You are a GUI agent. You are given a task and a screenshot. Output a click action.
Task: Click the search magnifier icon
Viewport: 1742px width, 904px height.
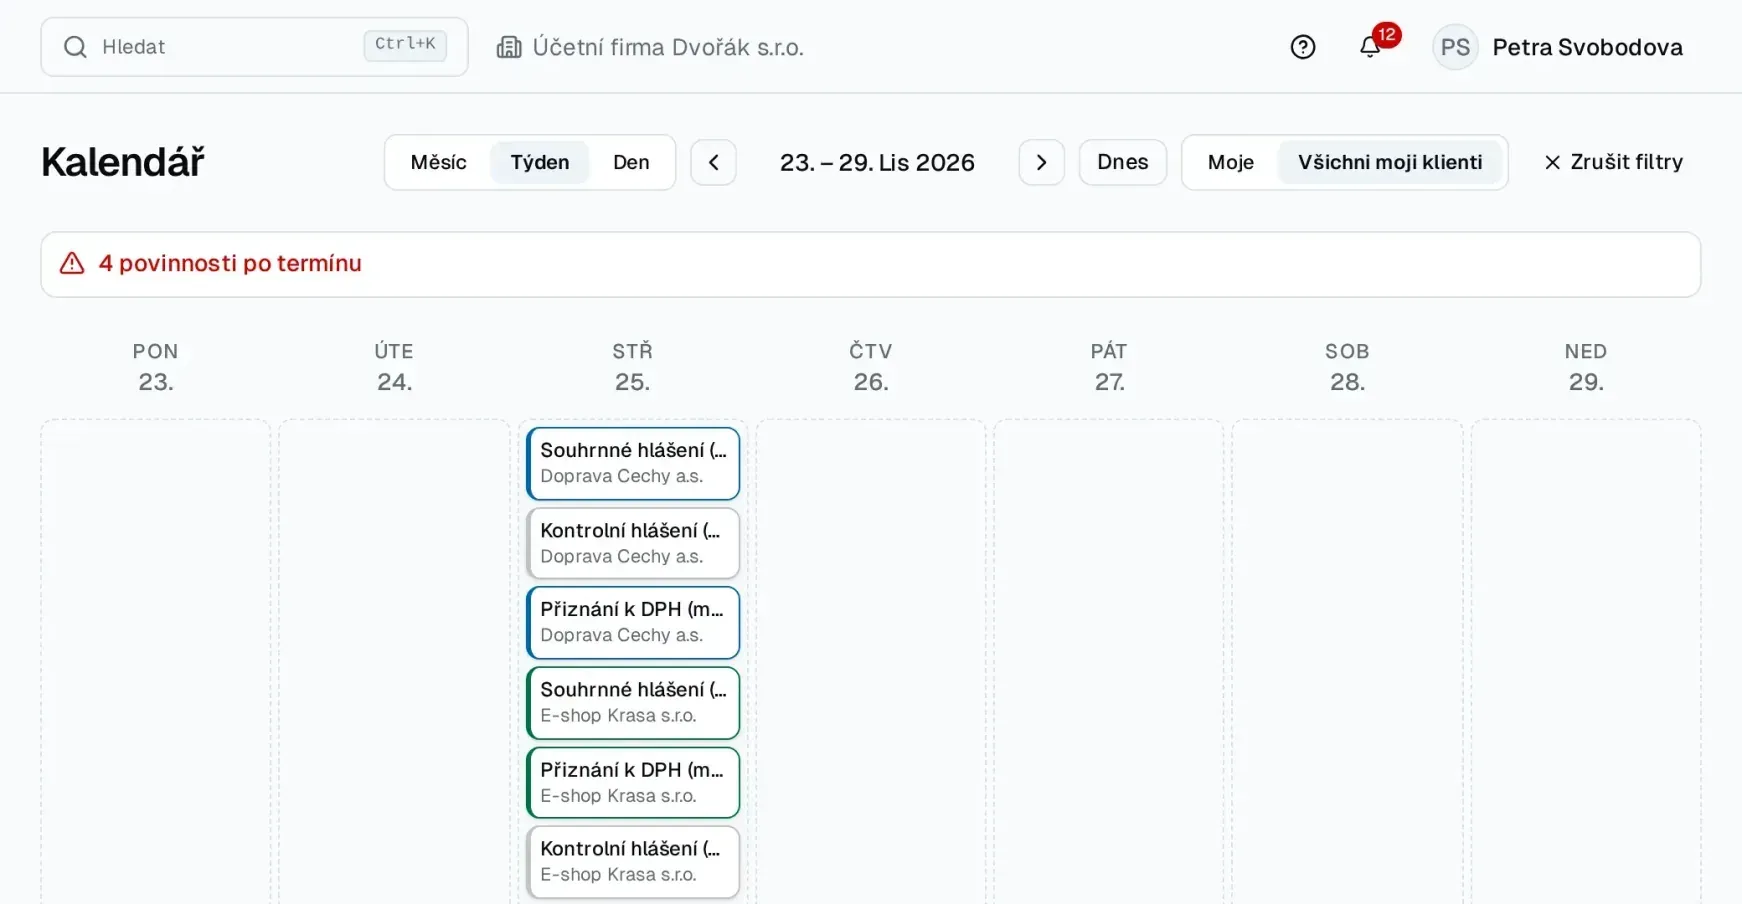75,47
